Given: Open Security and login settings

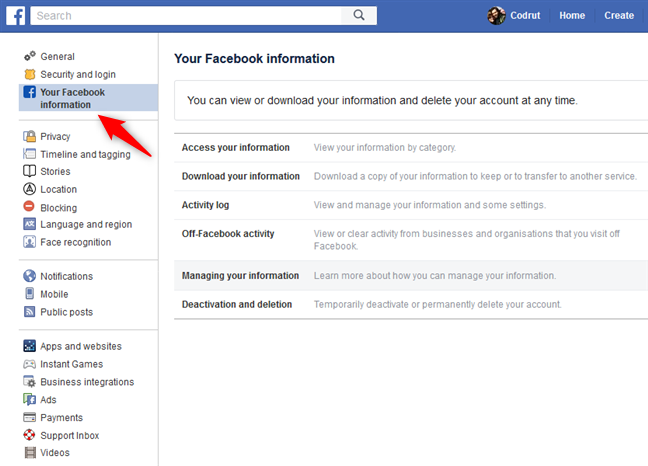Looking at the screenshot, I should click(78, 74).
